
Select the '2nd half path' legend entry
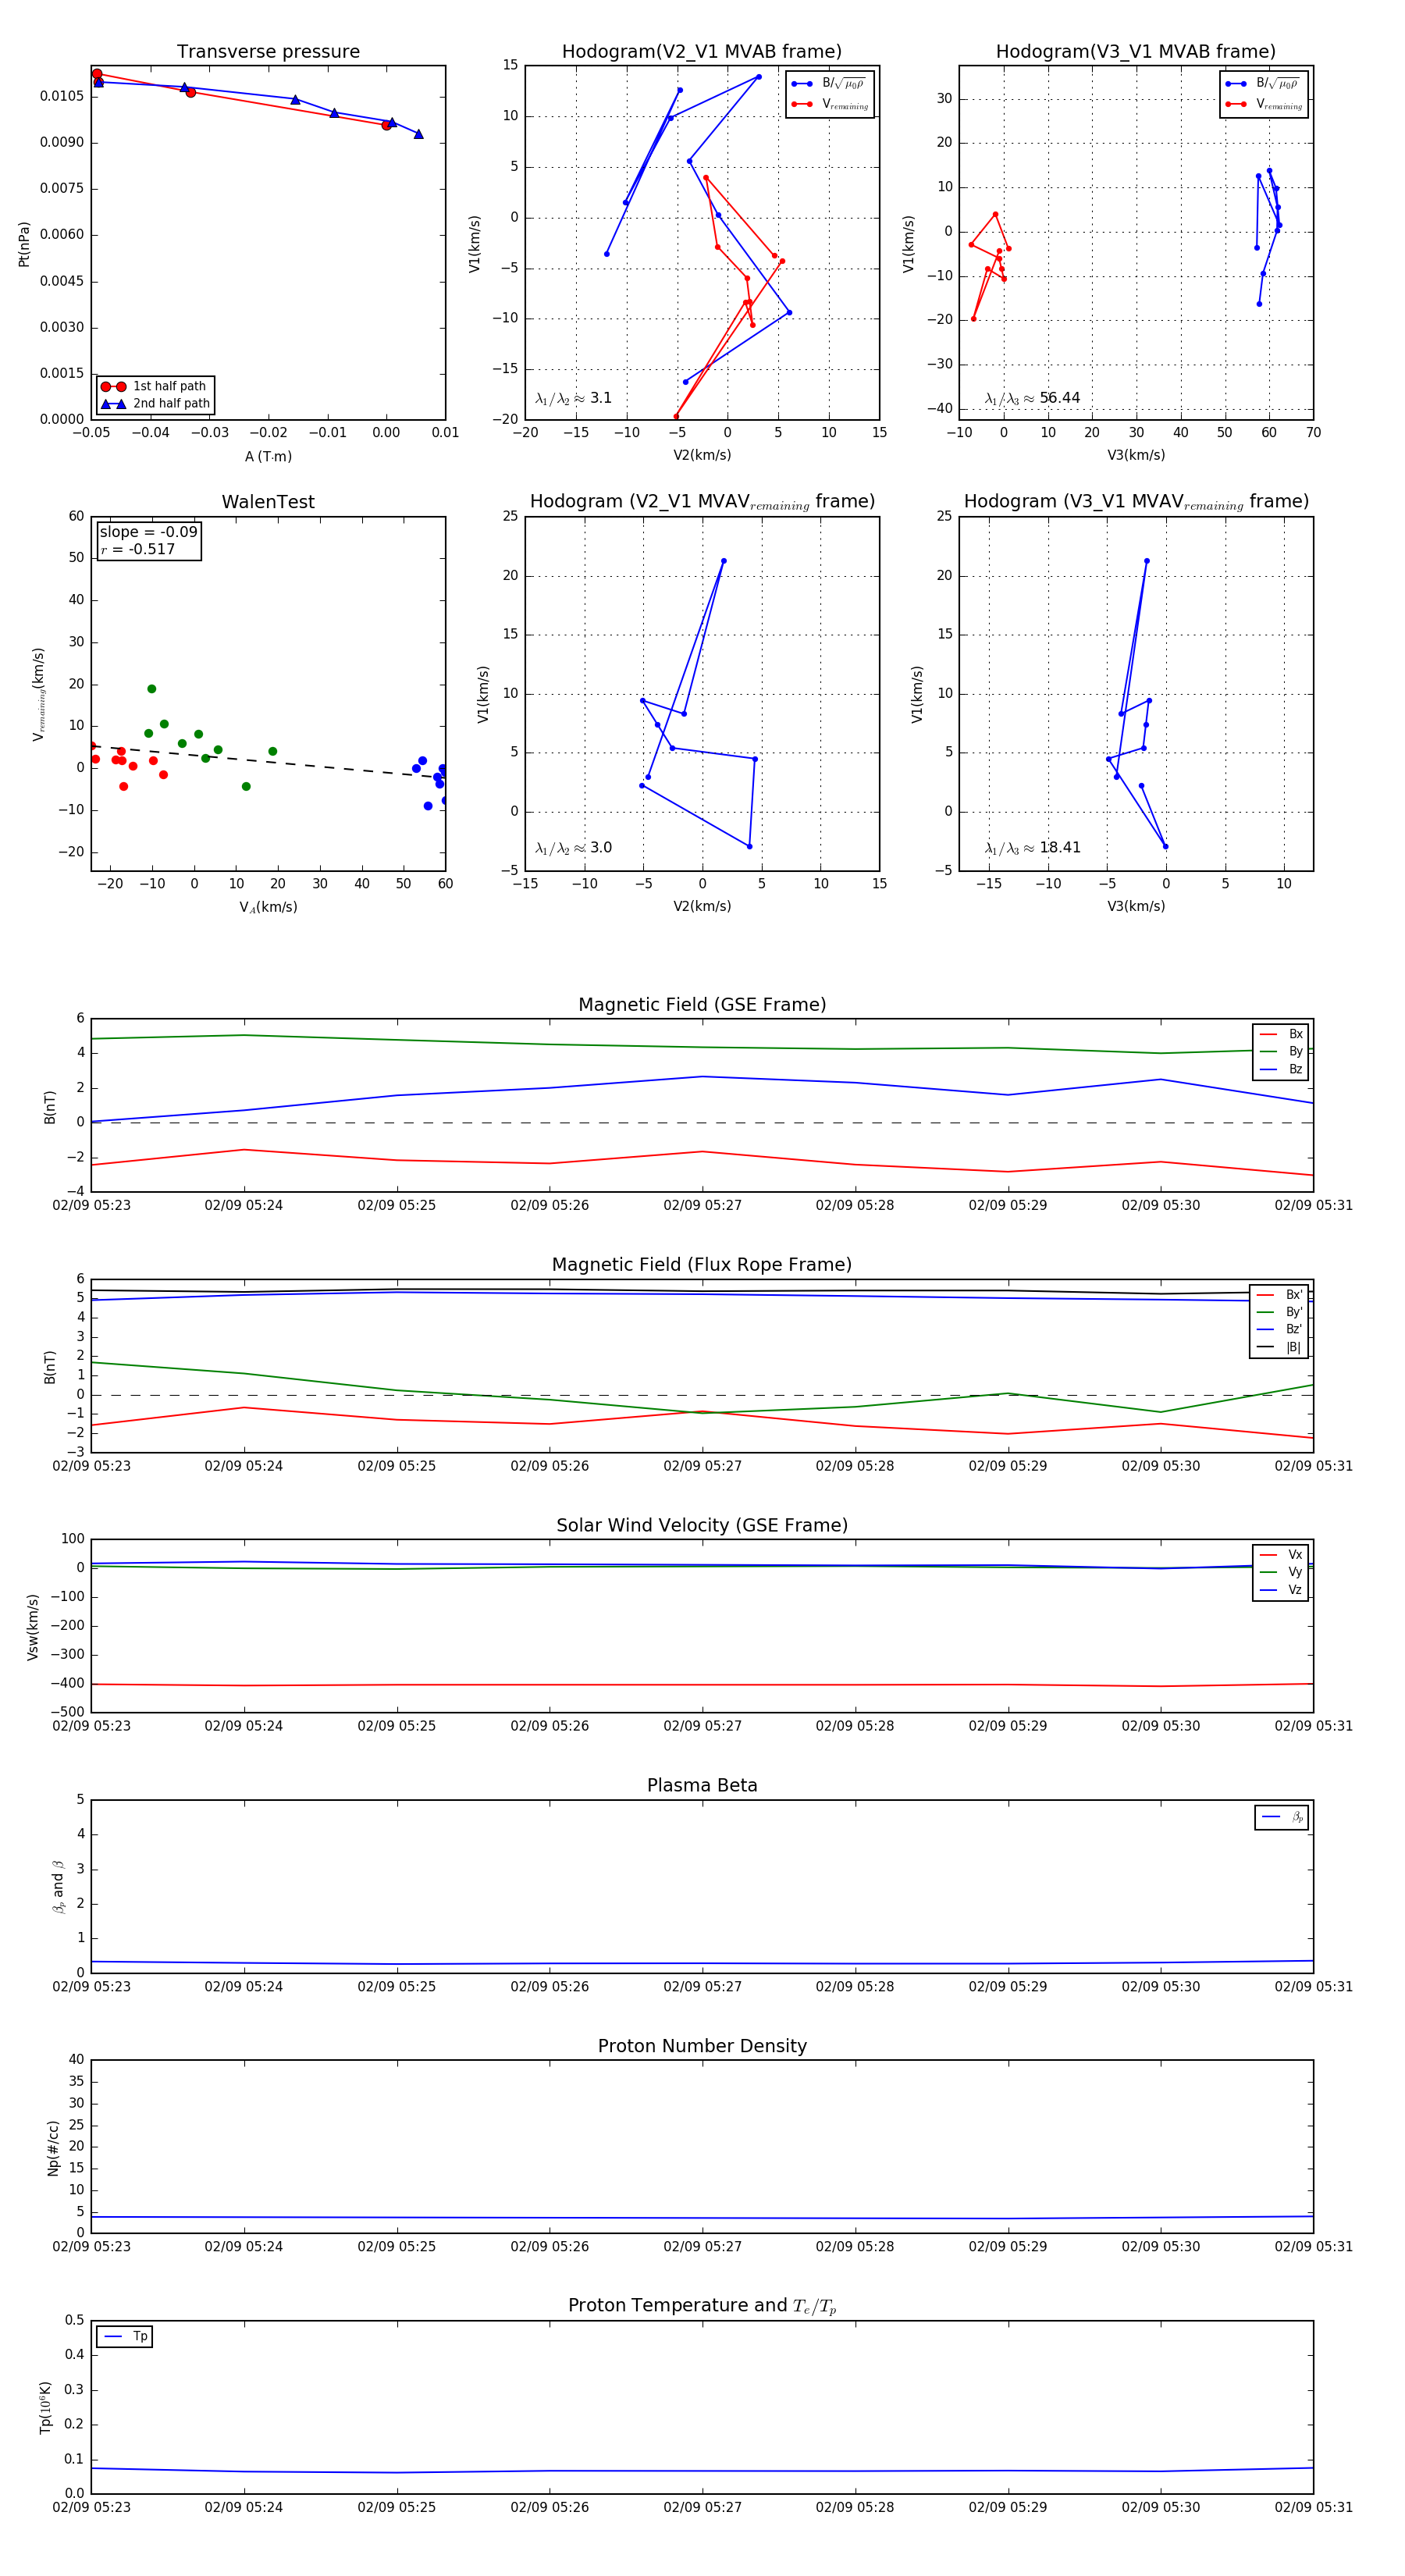[x=155, y=404]
